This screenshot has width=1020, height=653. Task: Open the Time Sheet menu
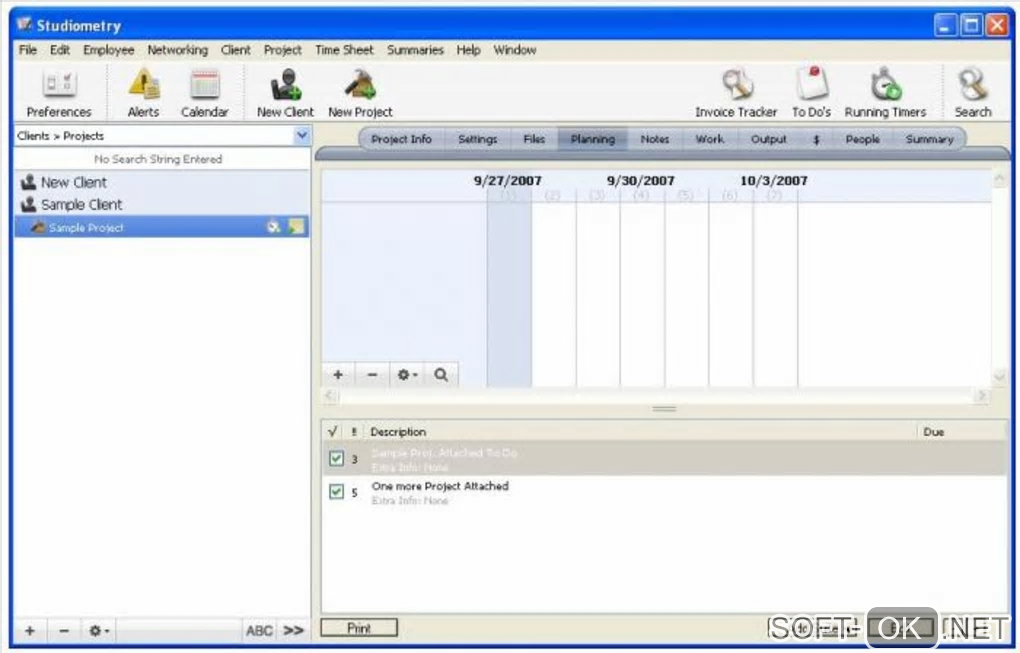(x=344, y=50)
